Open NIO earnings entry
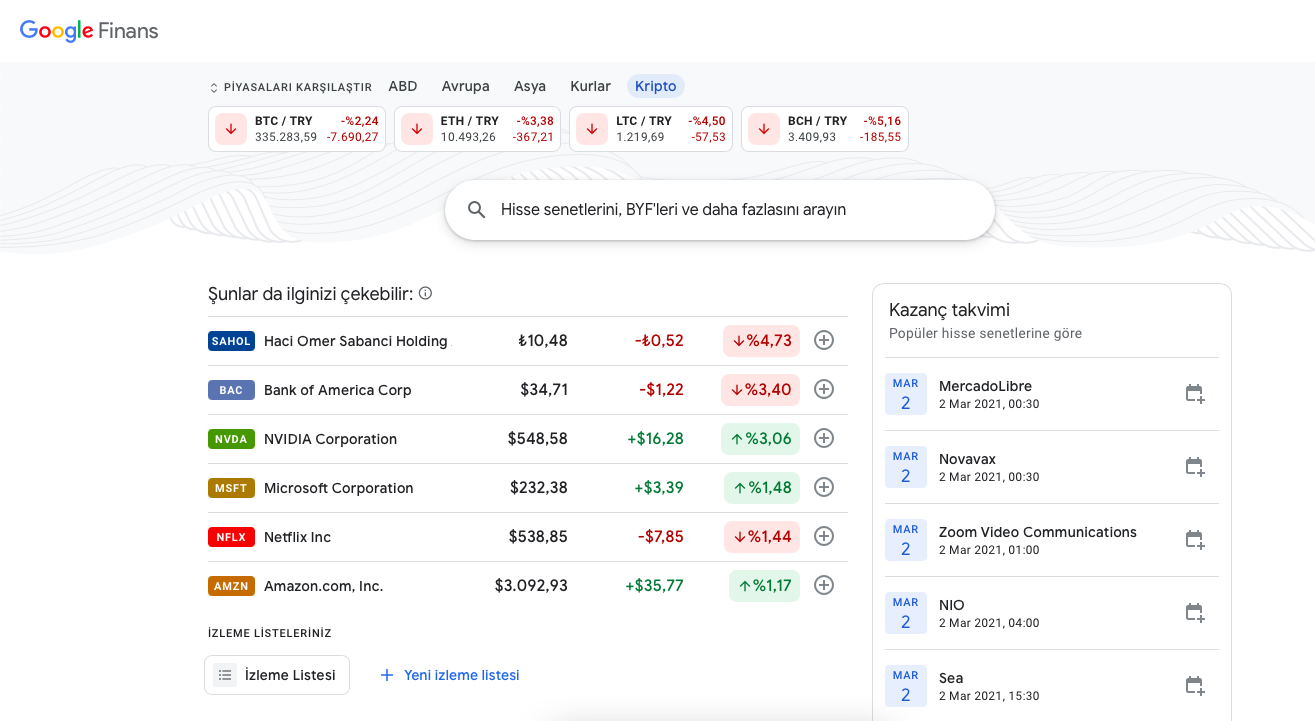Viewport: 1315px width, 721px height. (1052, 613)
